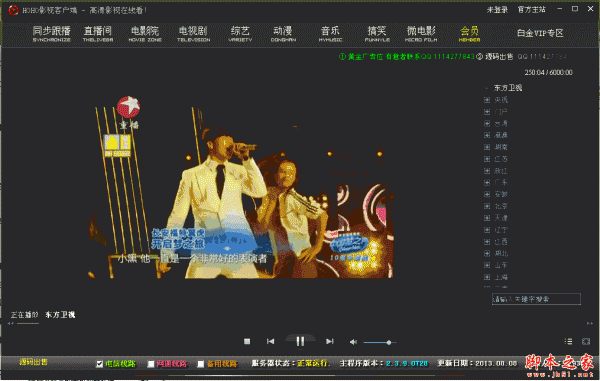This screenshot has height=381, width=600.
Task: Open the 综艺 variety tab
Action: pyautogui.click(x=240, y=34)
